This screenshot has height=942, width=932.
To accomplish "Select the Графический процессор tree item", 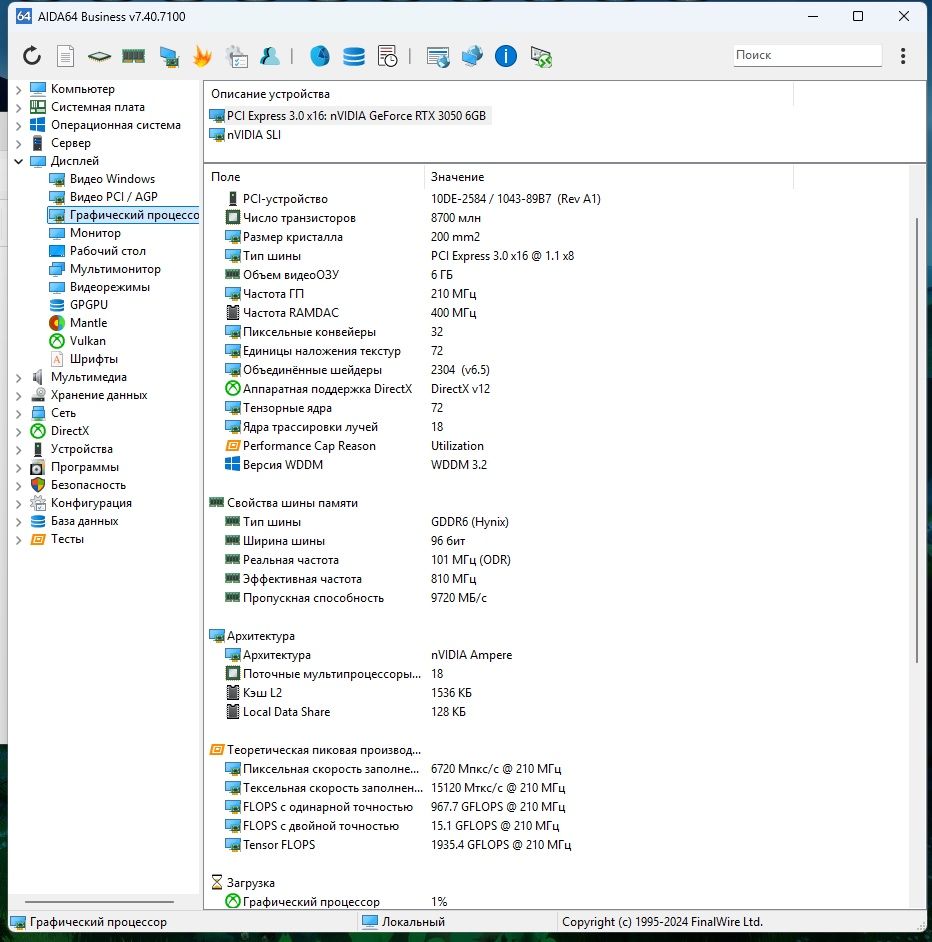I will click(x=123, y=215).
